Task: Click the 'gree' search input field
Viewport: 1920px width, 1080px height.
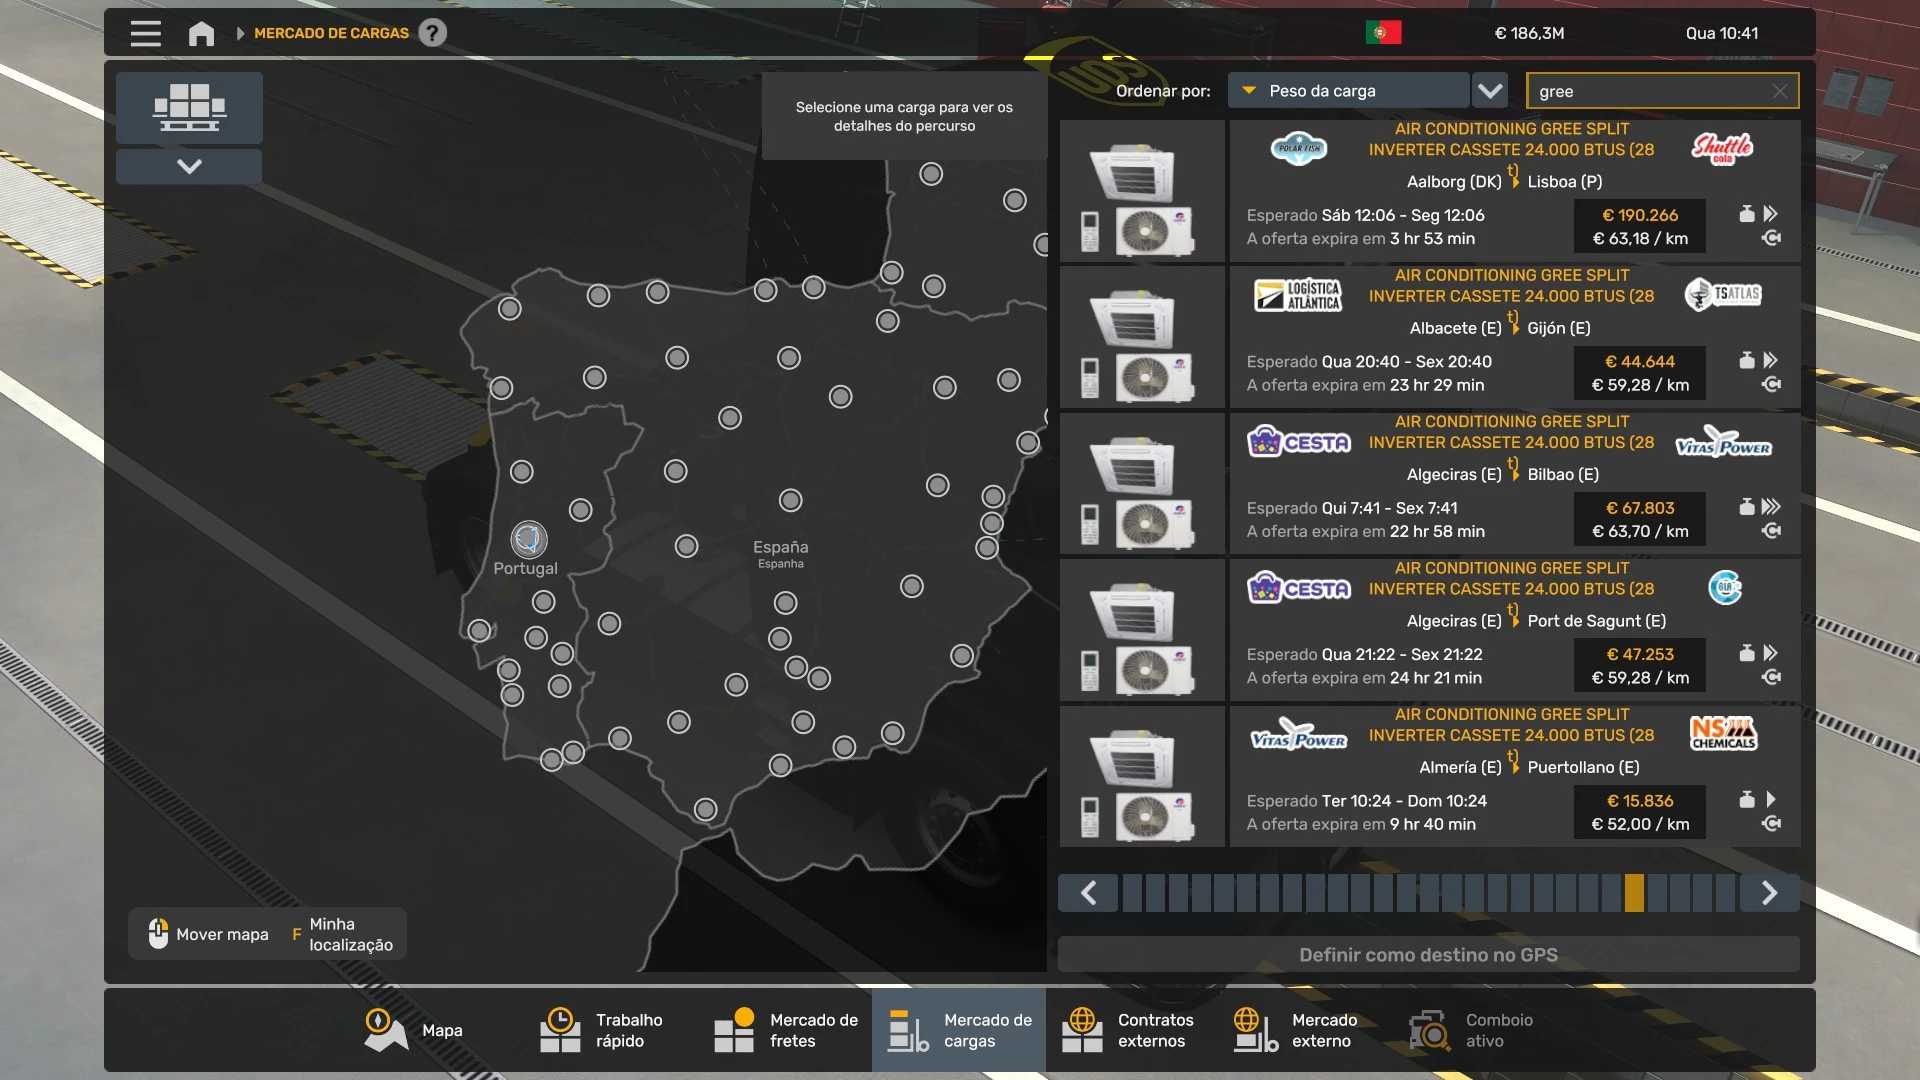Action: point(1650,91)
